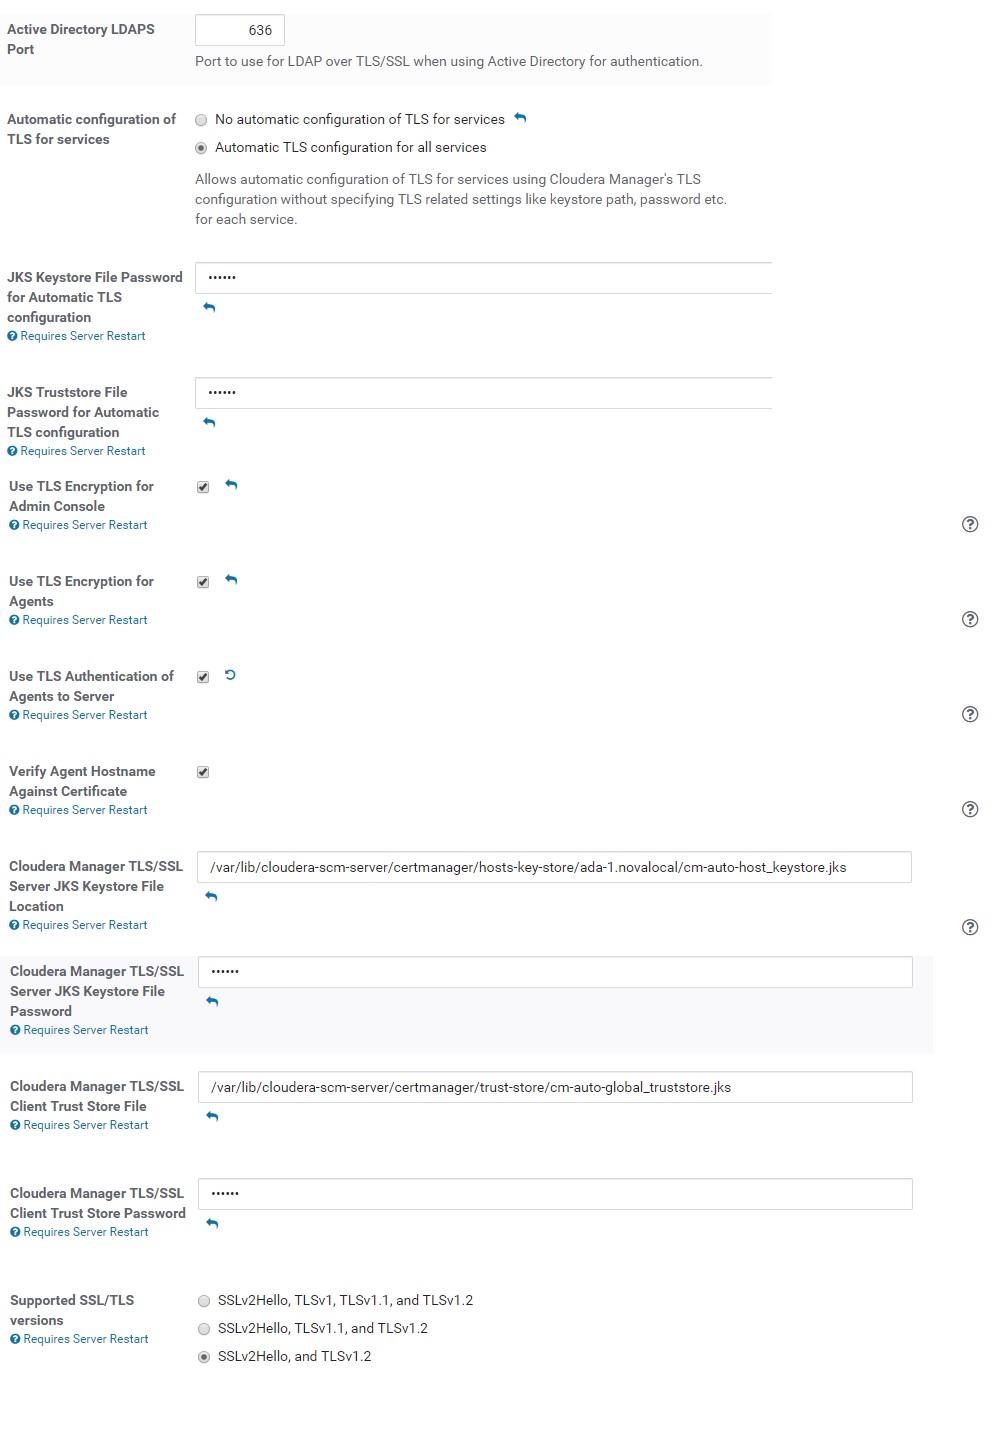Uncheck Use TLS Encryption for Admin Console

click(x=203, y=487)
